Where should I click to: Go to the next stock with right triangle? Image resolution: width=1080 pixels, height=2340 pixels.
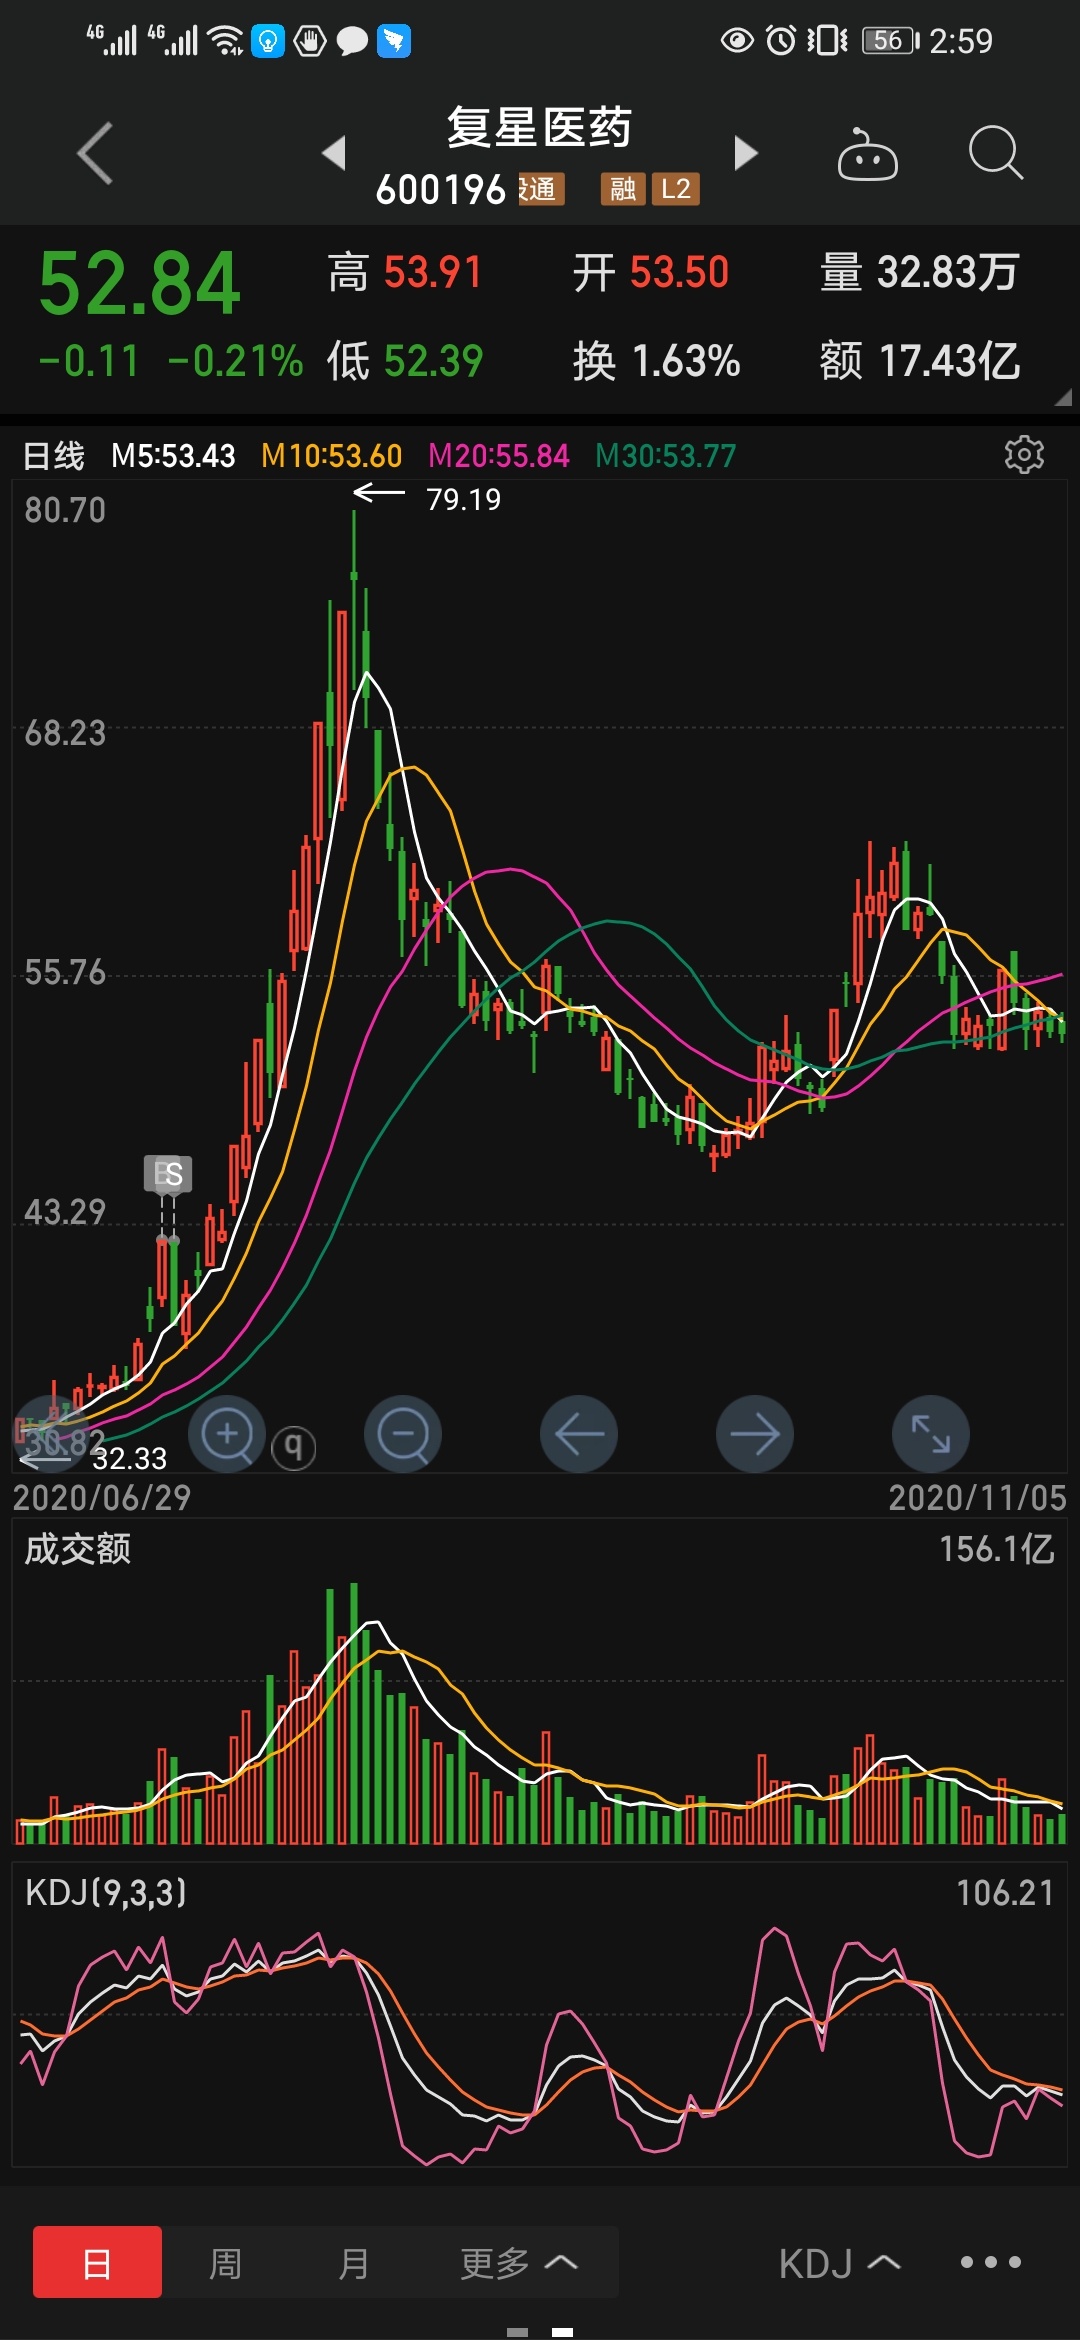point(746,153)
